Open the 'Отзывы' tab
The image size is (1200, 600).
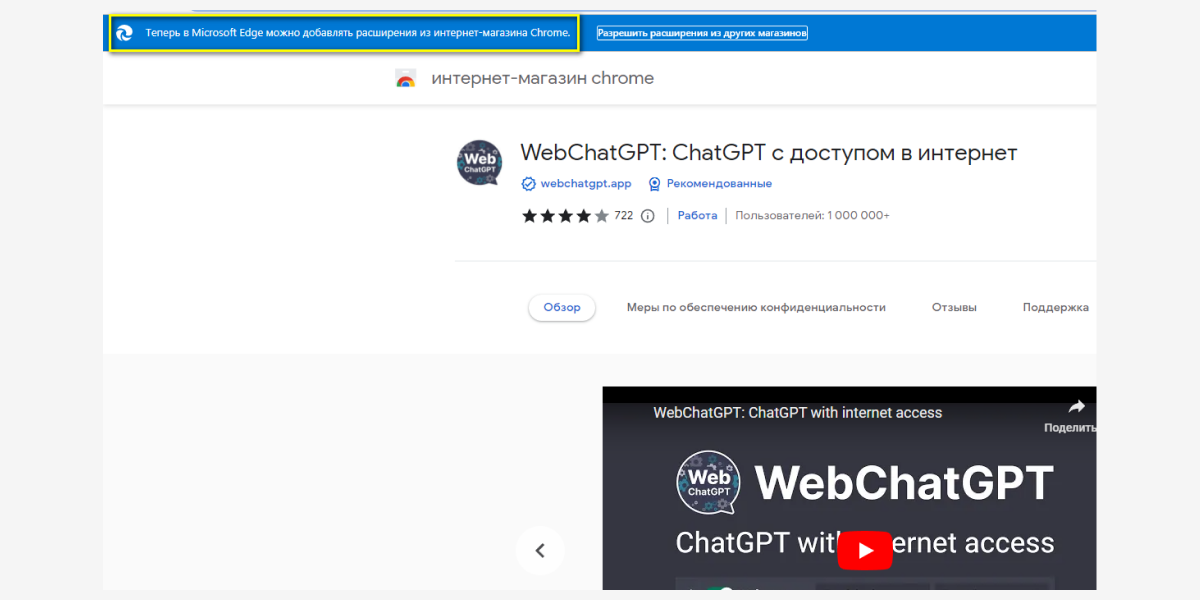pyautogui.click(x=954, y=308)
